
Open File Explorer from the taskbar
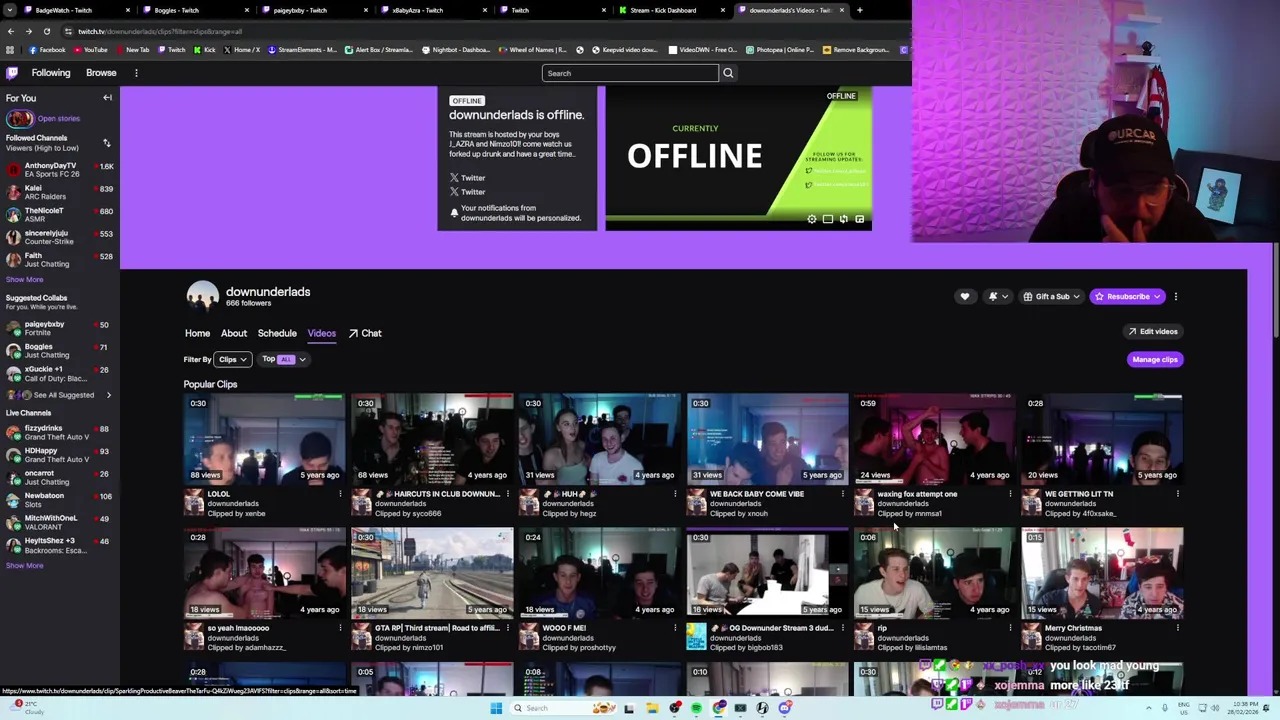pyautogui.click(x=652, y=708)
